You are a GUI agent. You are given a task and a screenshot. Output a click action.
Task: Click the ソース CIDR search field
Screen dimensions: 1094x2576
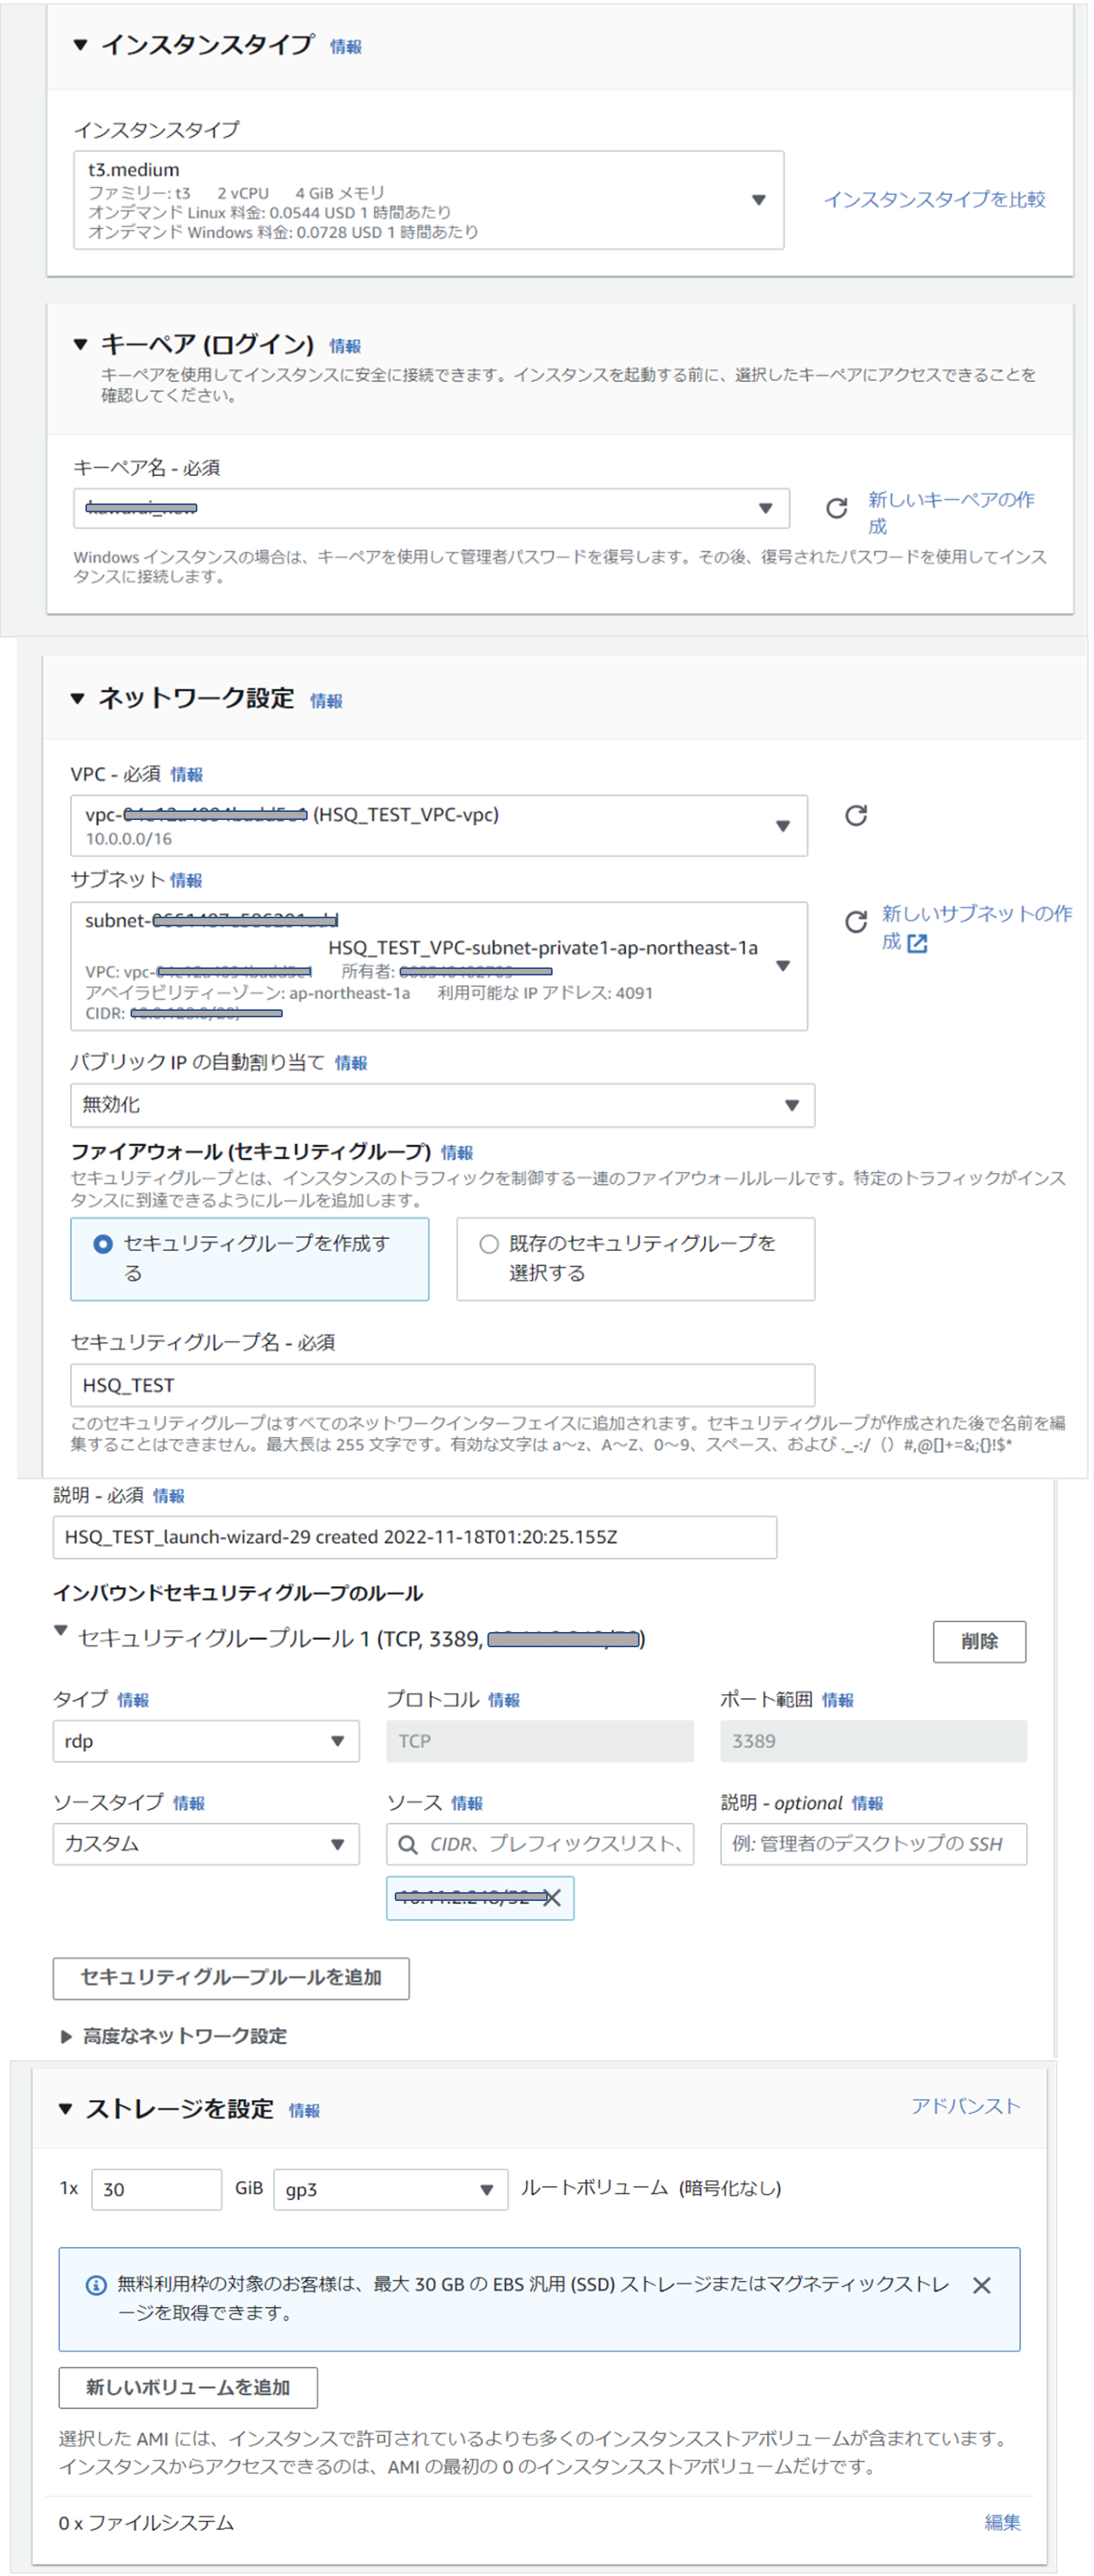tap(540, 1844)
